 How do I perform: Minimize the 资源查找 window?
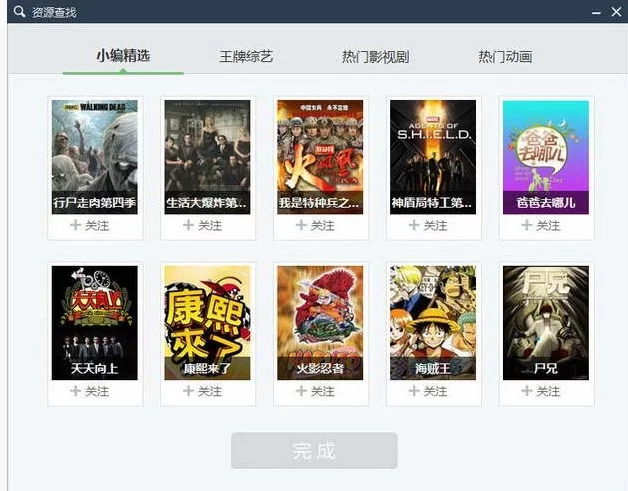(x=596, y=12)
